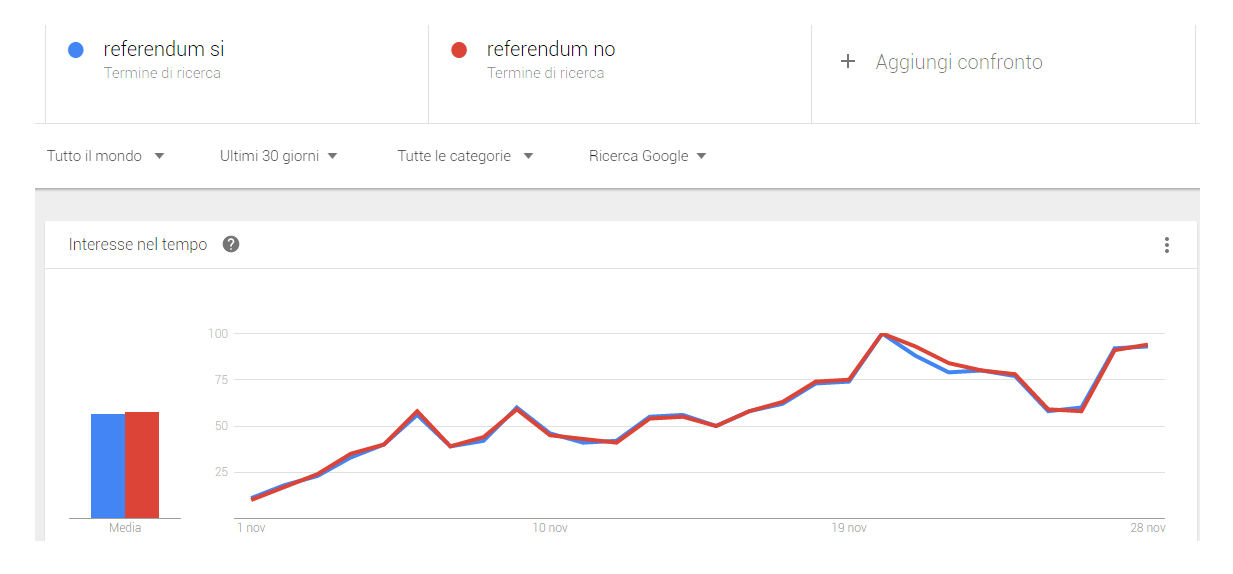
Task: Open the three-dot chart options menu
Action: [1166, 245]
